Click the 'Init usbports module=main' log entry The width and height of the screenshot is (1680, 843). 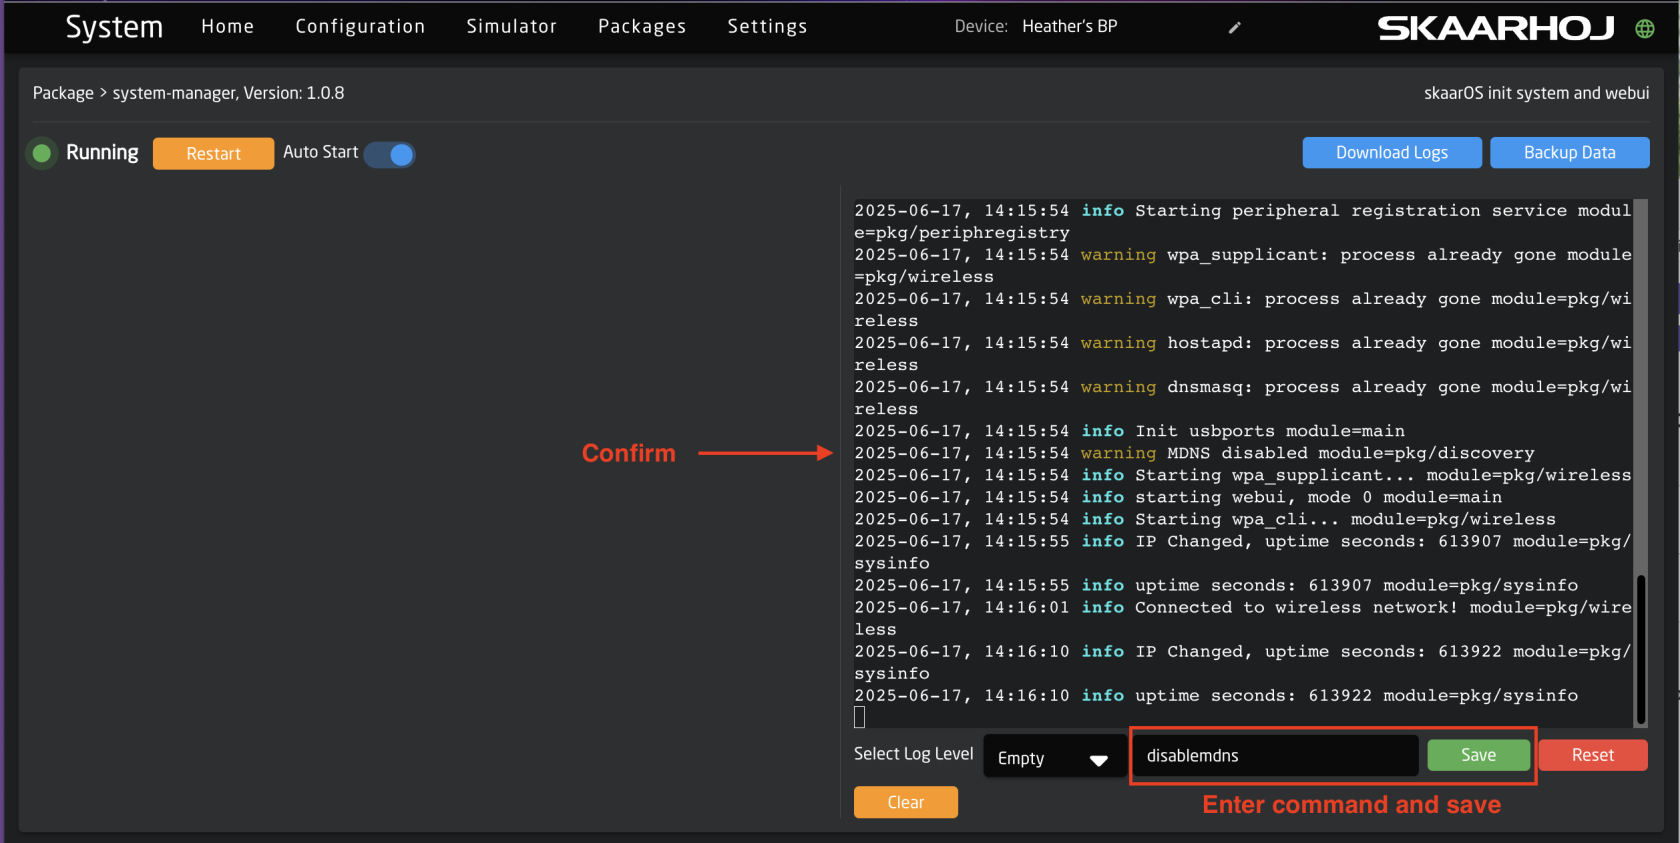(x=1129, y=431)
